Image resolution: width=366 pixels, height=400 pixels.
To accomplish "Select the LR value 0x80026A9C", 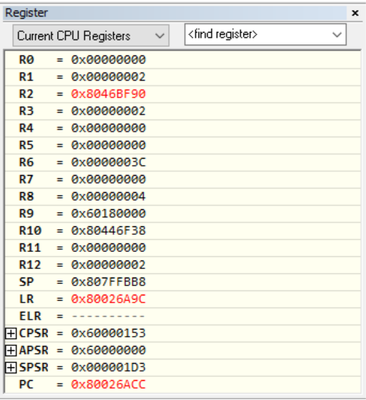I will tap(108, 299).
